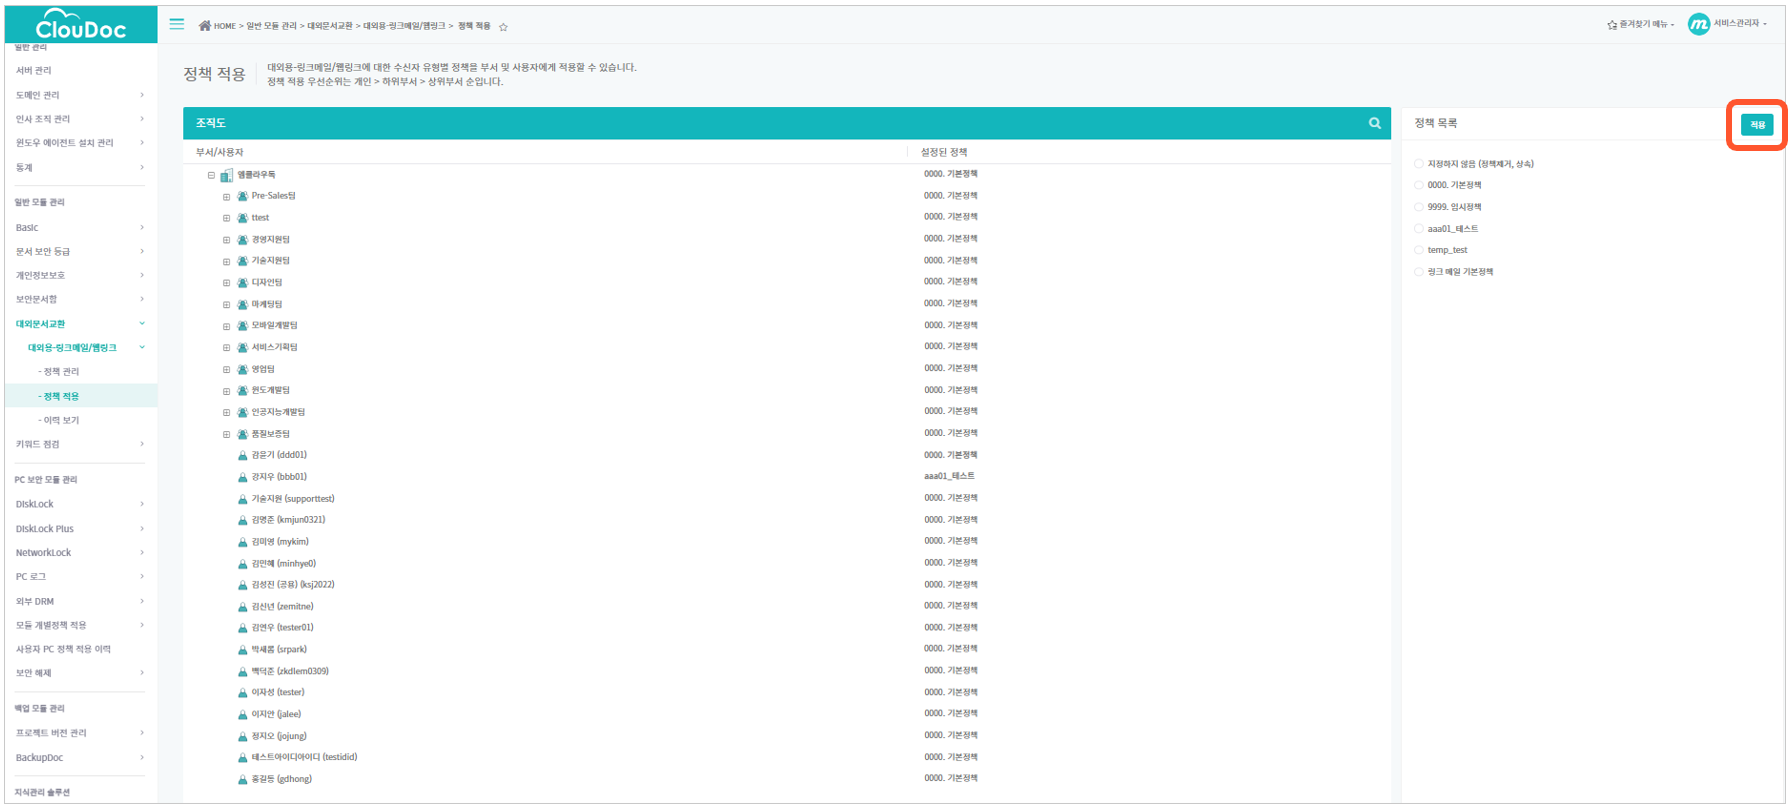
Task: Expand the Pre-Sales팀 tree node
Action: 226,197
